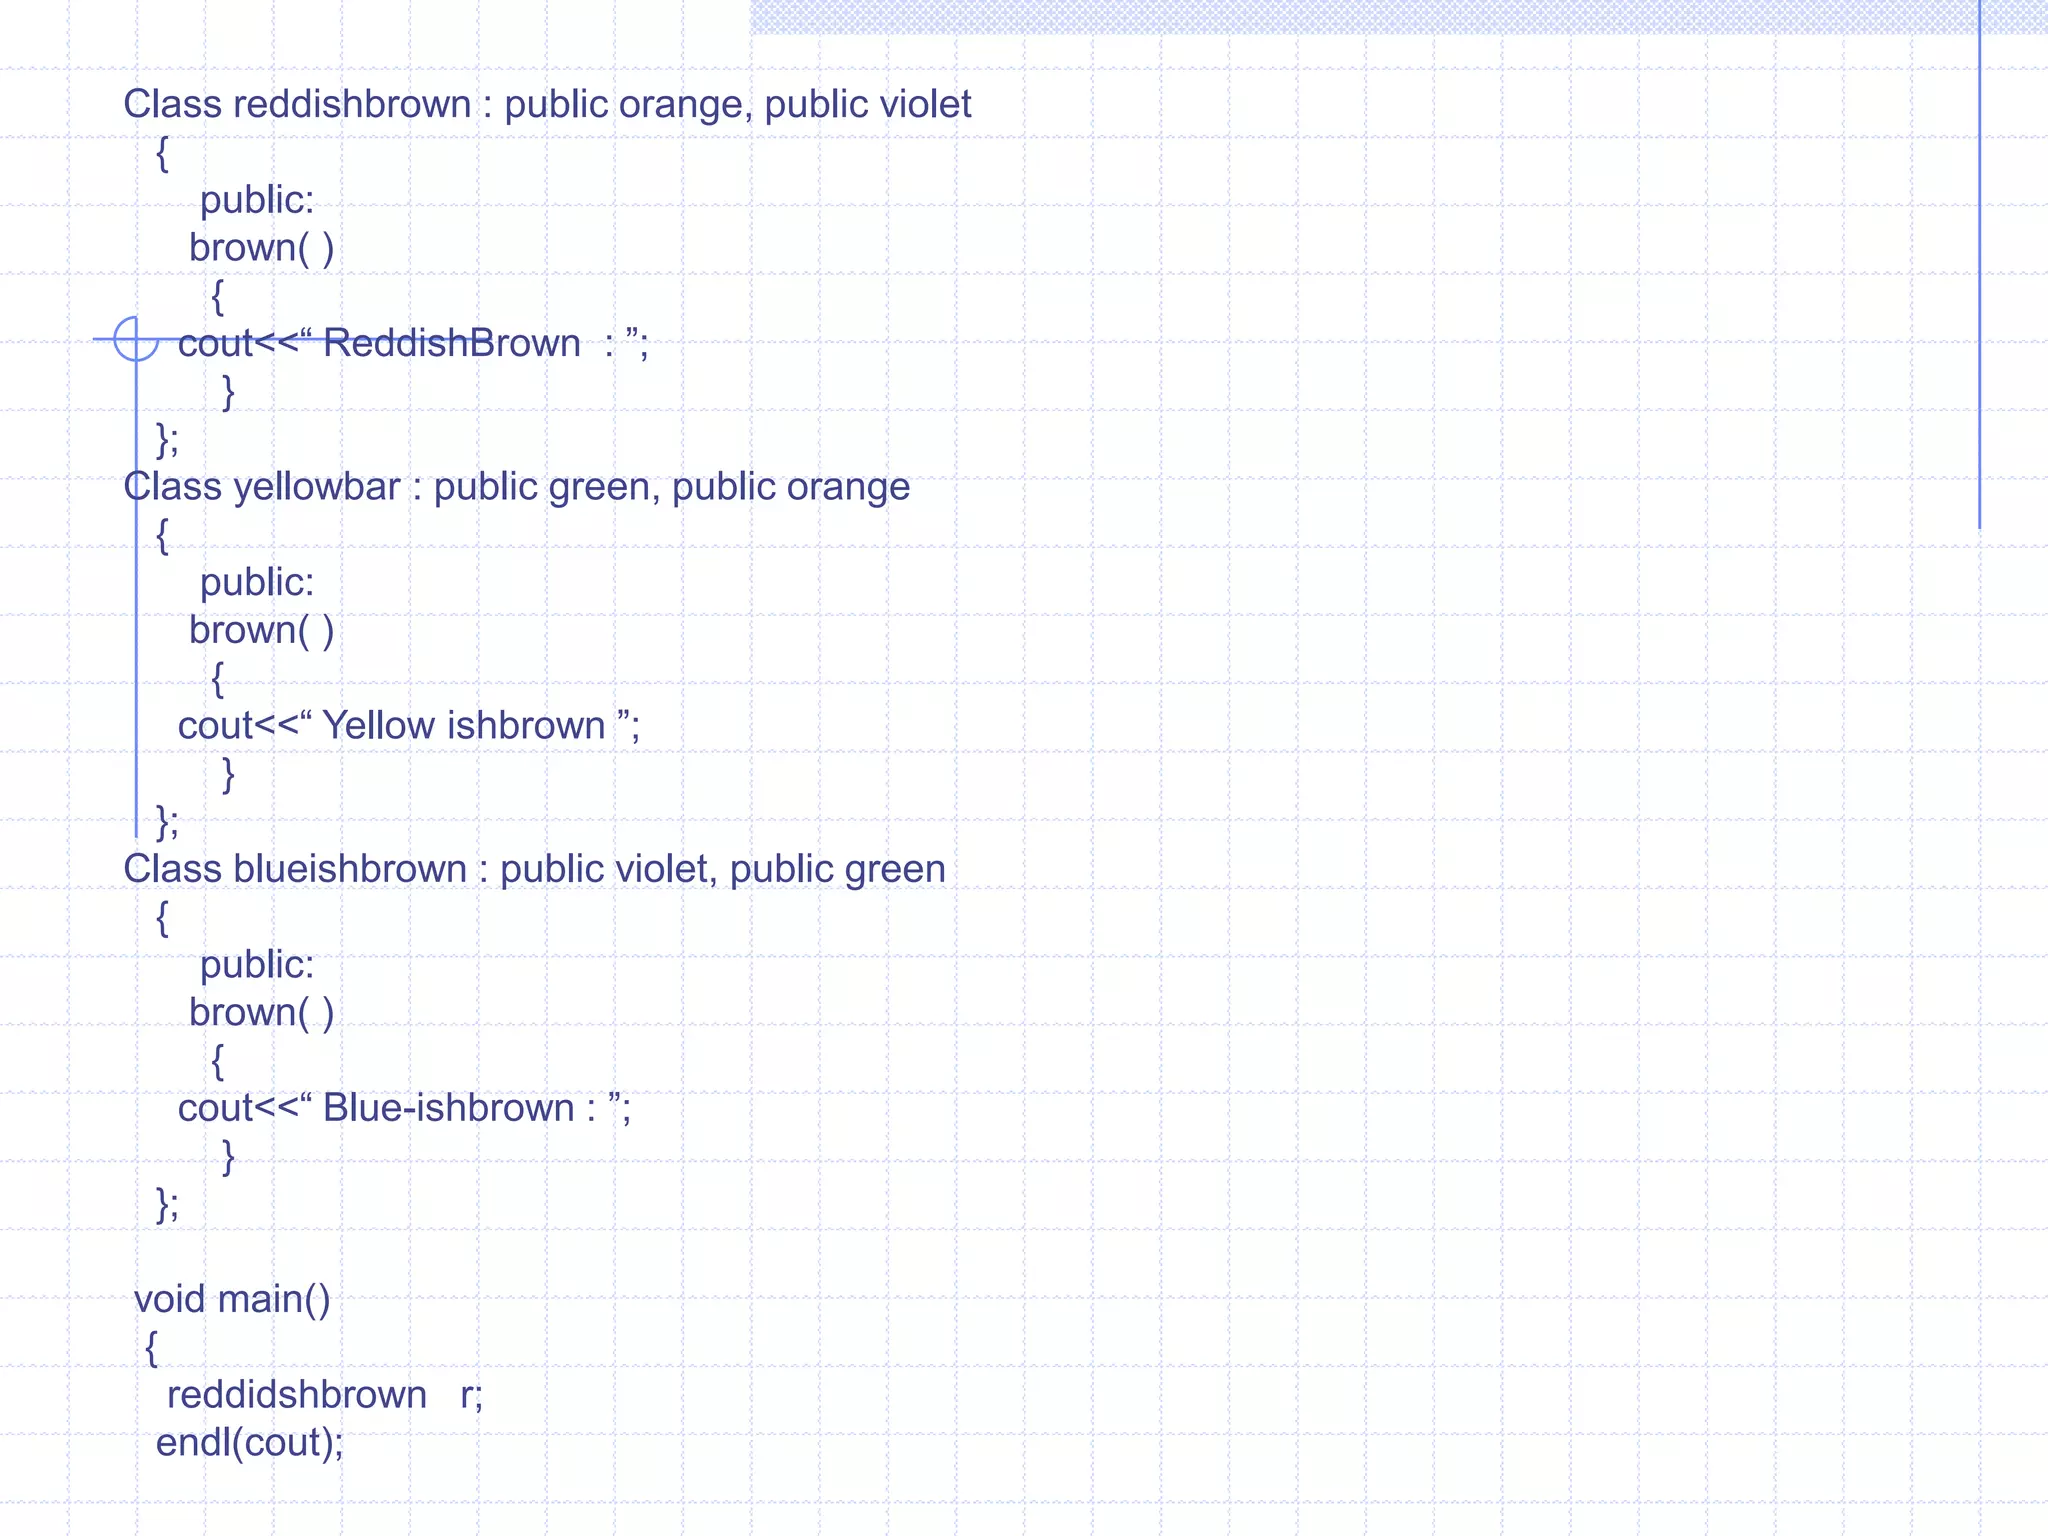This screenshot has width=2048, height=1536.
Task: Click 'public orange,' in the reddishbrown class header
Action: coord(628,104)
